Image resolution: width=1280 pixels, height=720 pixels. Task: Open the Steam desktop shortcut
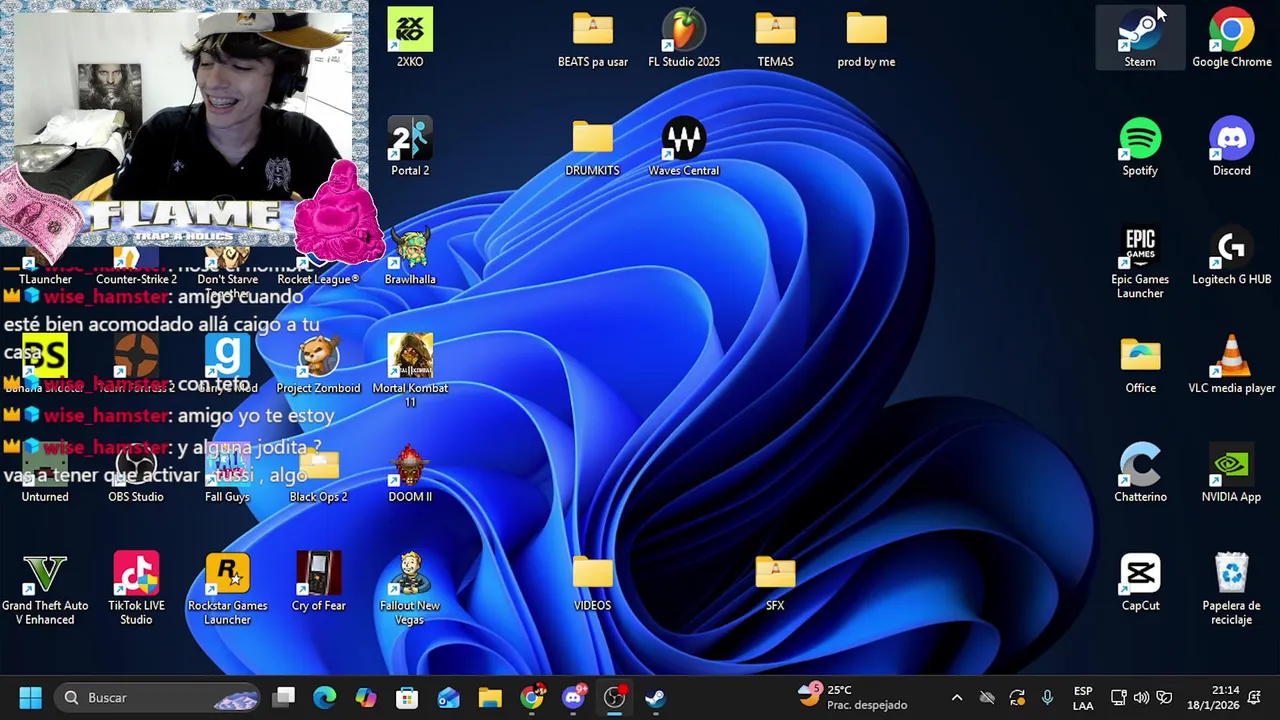click(x=1140, y=38)
